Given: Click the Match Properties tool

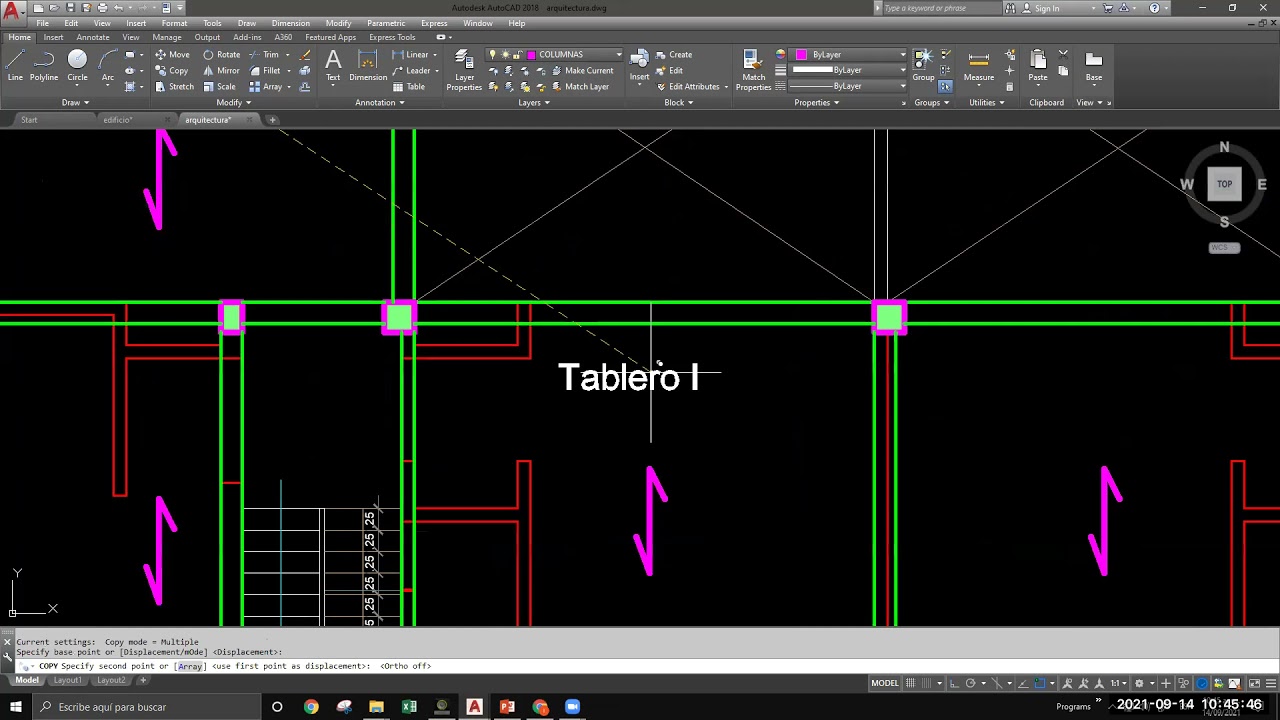Looking at the screenshot, I should click(754, 70).
